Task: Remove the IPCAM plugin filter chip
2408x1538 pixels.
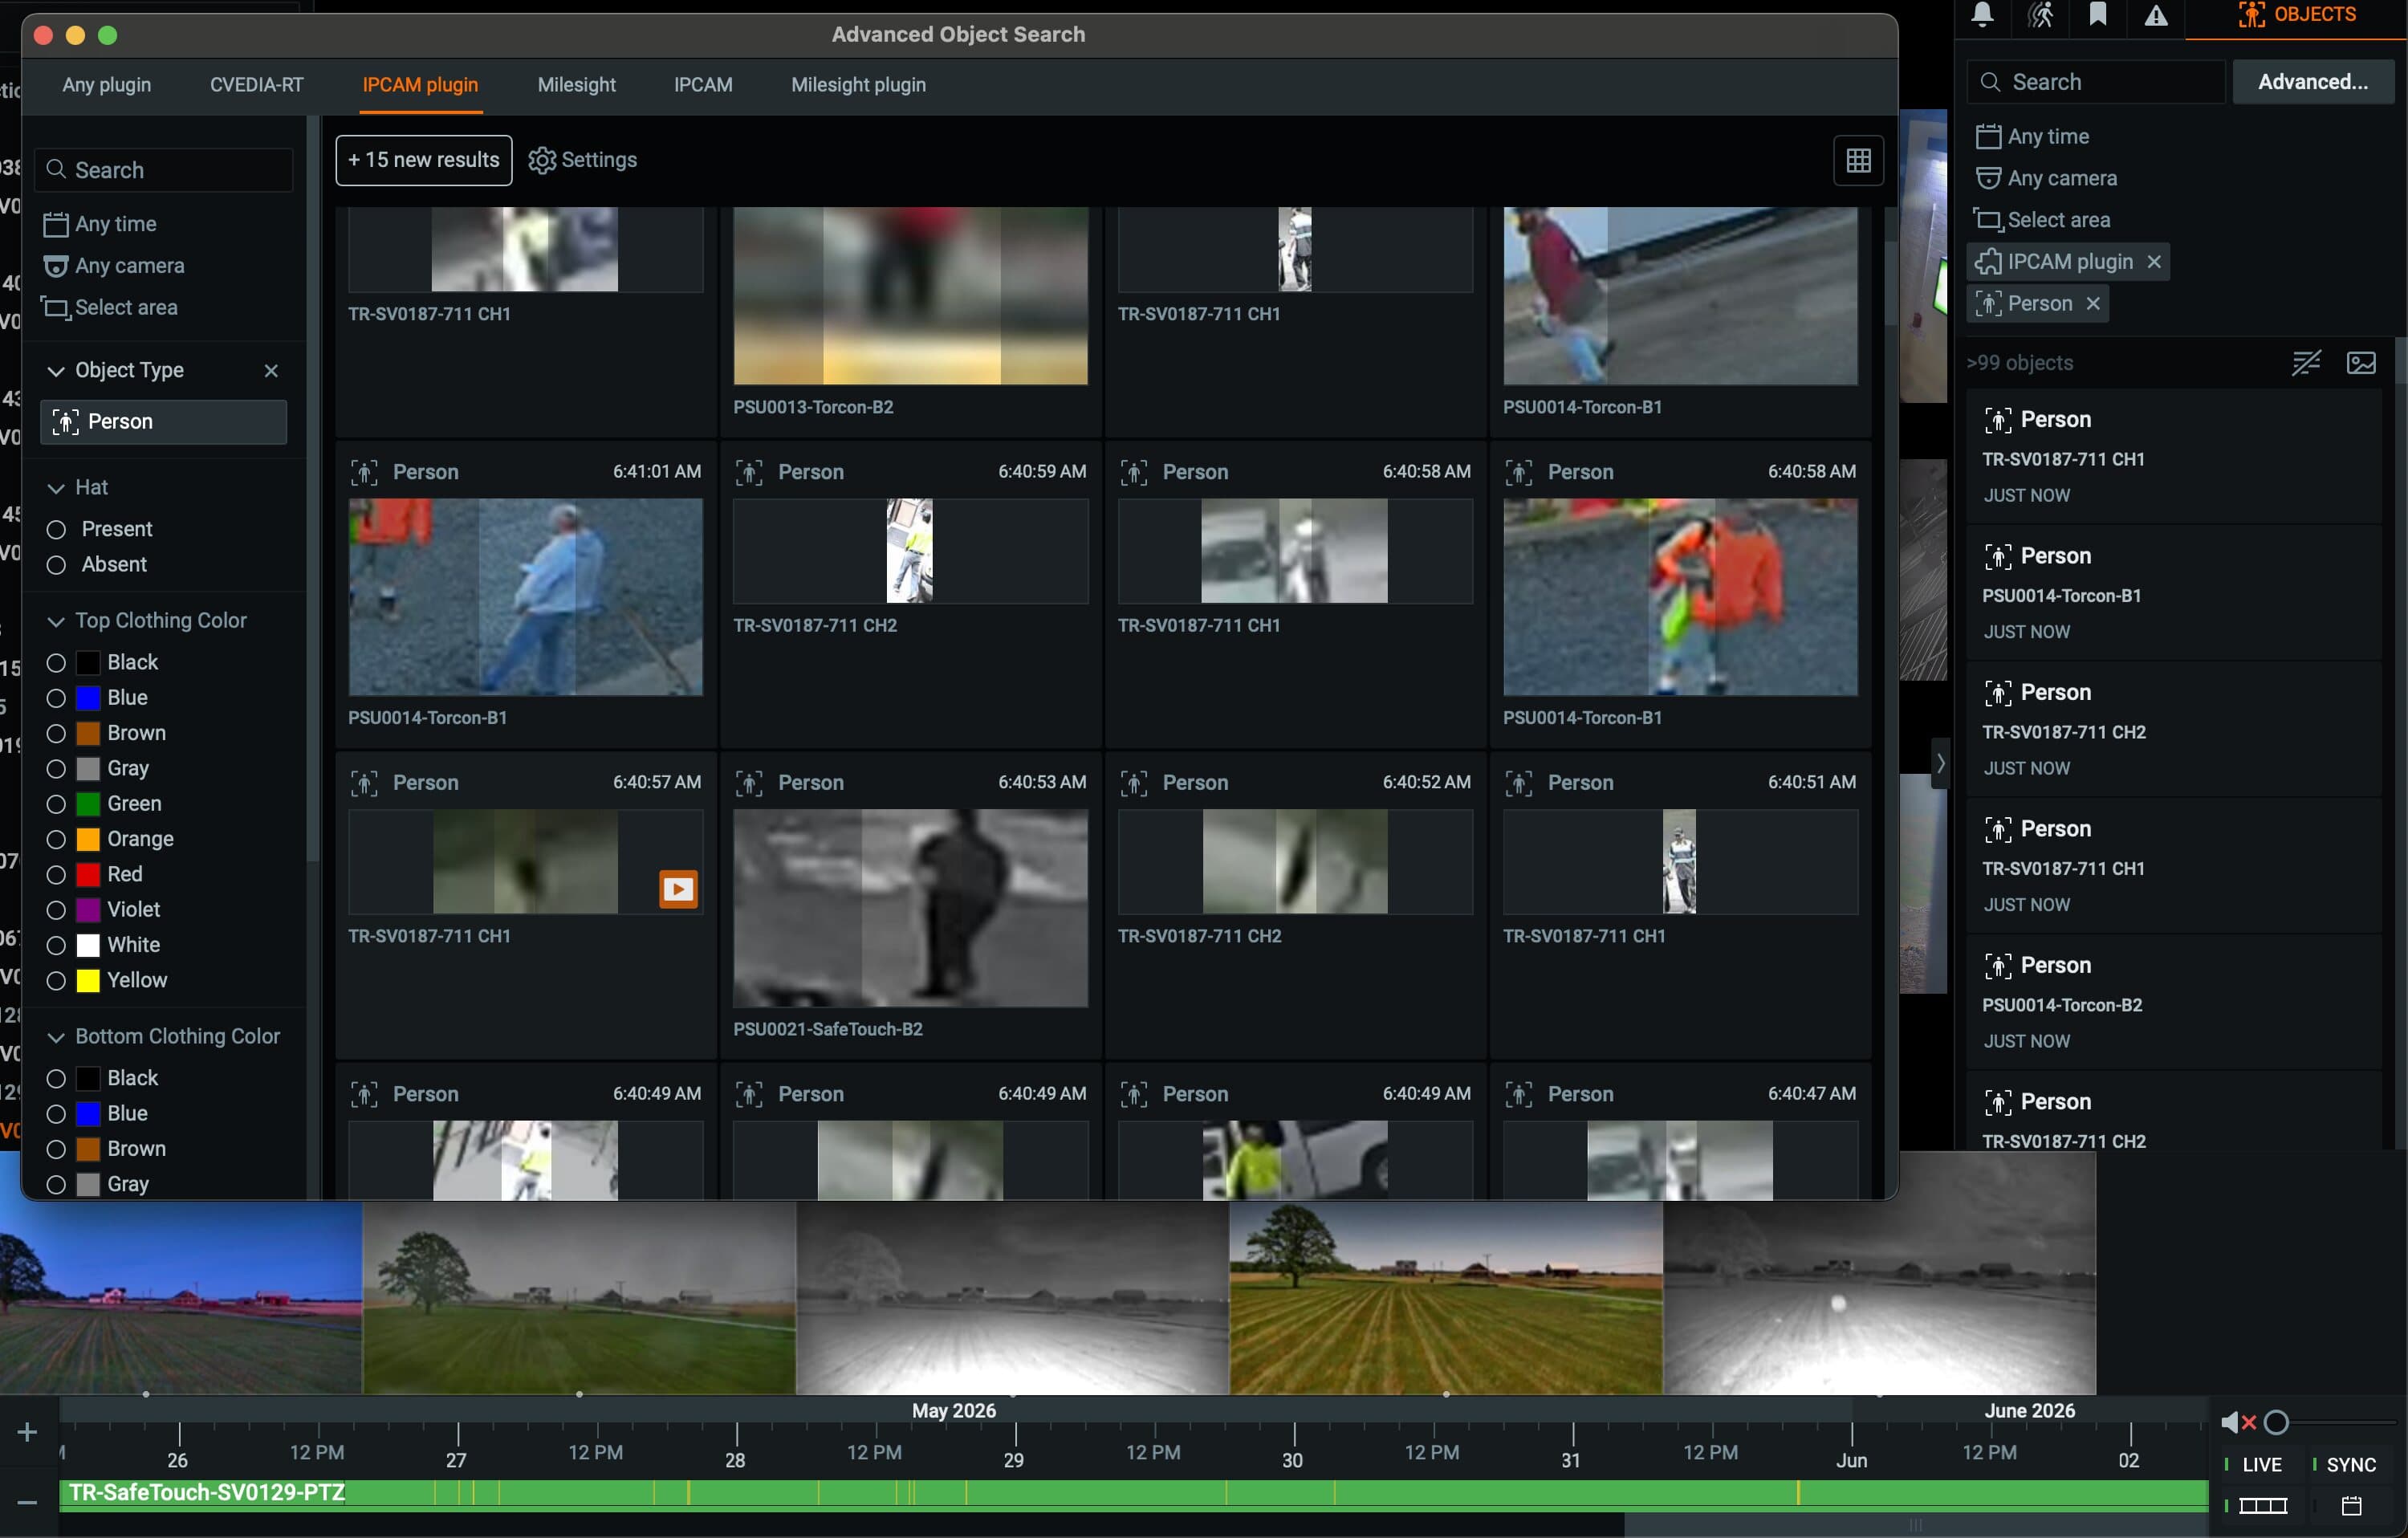Action: point(2154,262)
